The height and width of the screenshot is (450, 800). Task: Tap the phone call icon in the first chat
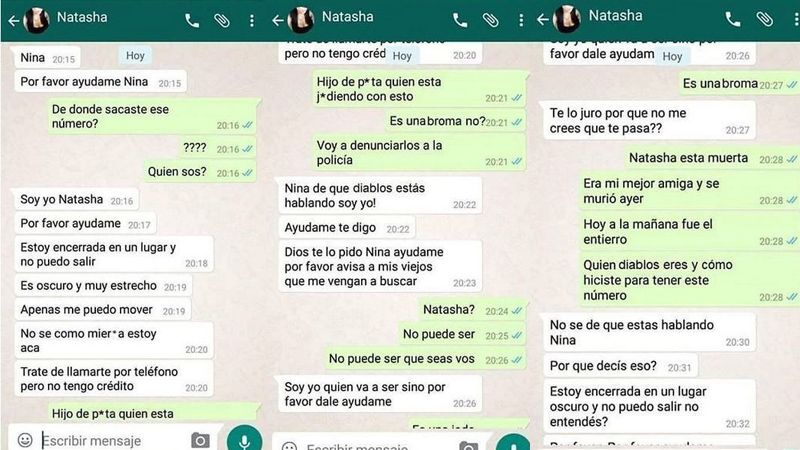click(192, 21)
